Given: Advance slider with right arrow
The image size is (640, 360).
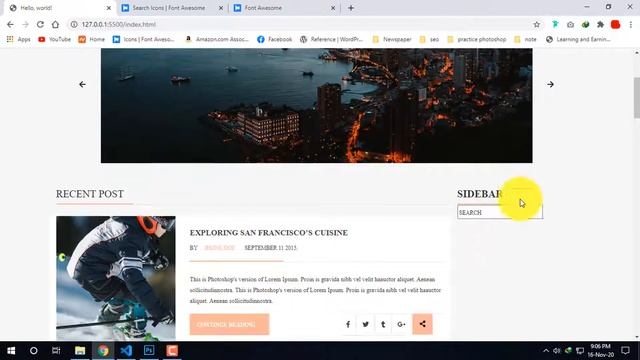Looking at the screenshot, I should click(x=550, y=84).
